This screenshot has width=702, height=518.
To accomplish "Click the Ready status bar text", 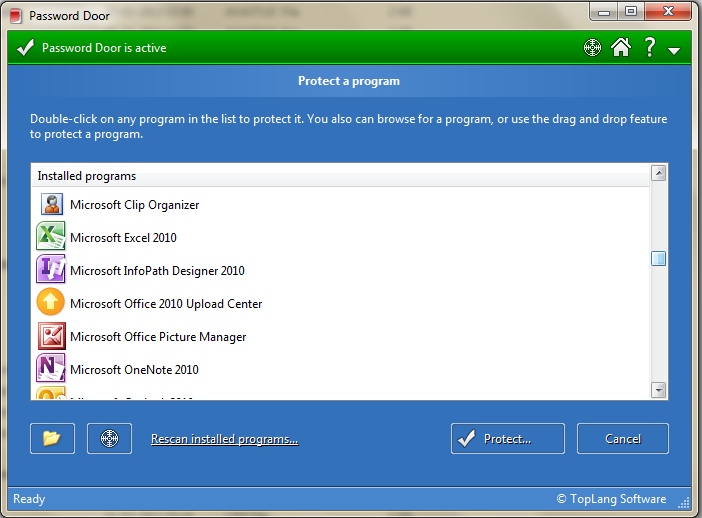I will [29, 499].
